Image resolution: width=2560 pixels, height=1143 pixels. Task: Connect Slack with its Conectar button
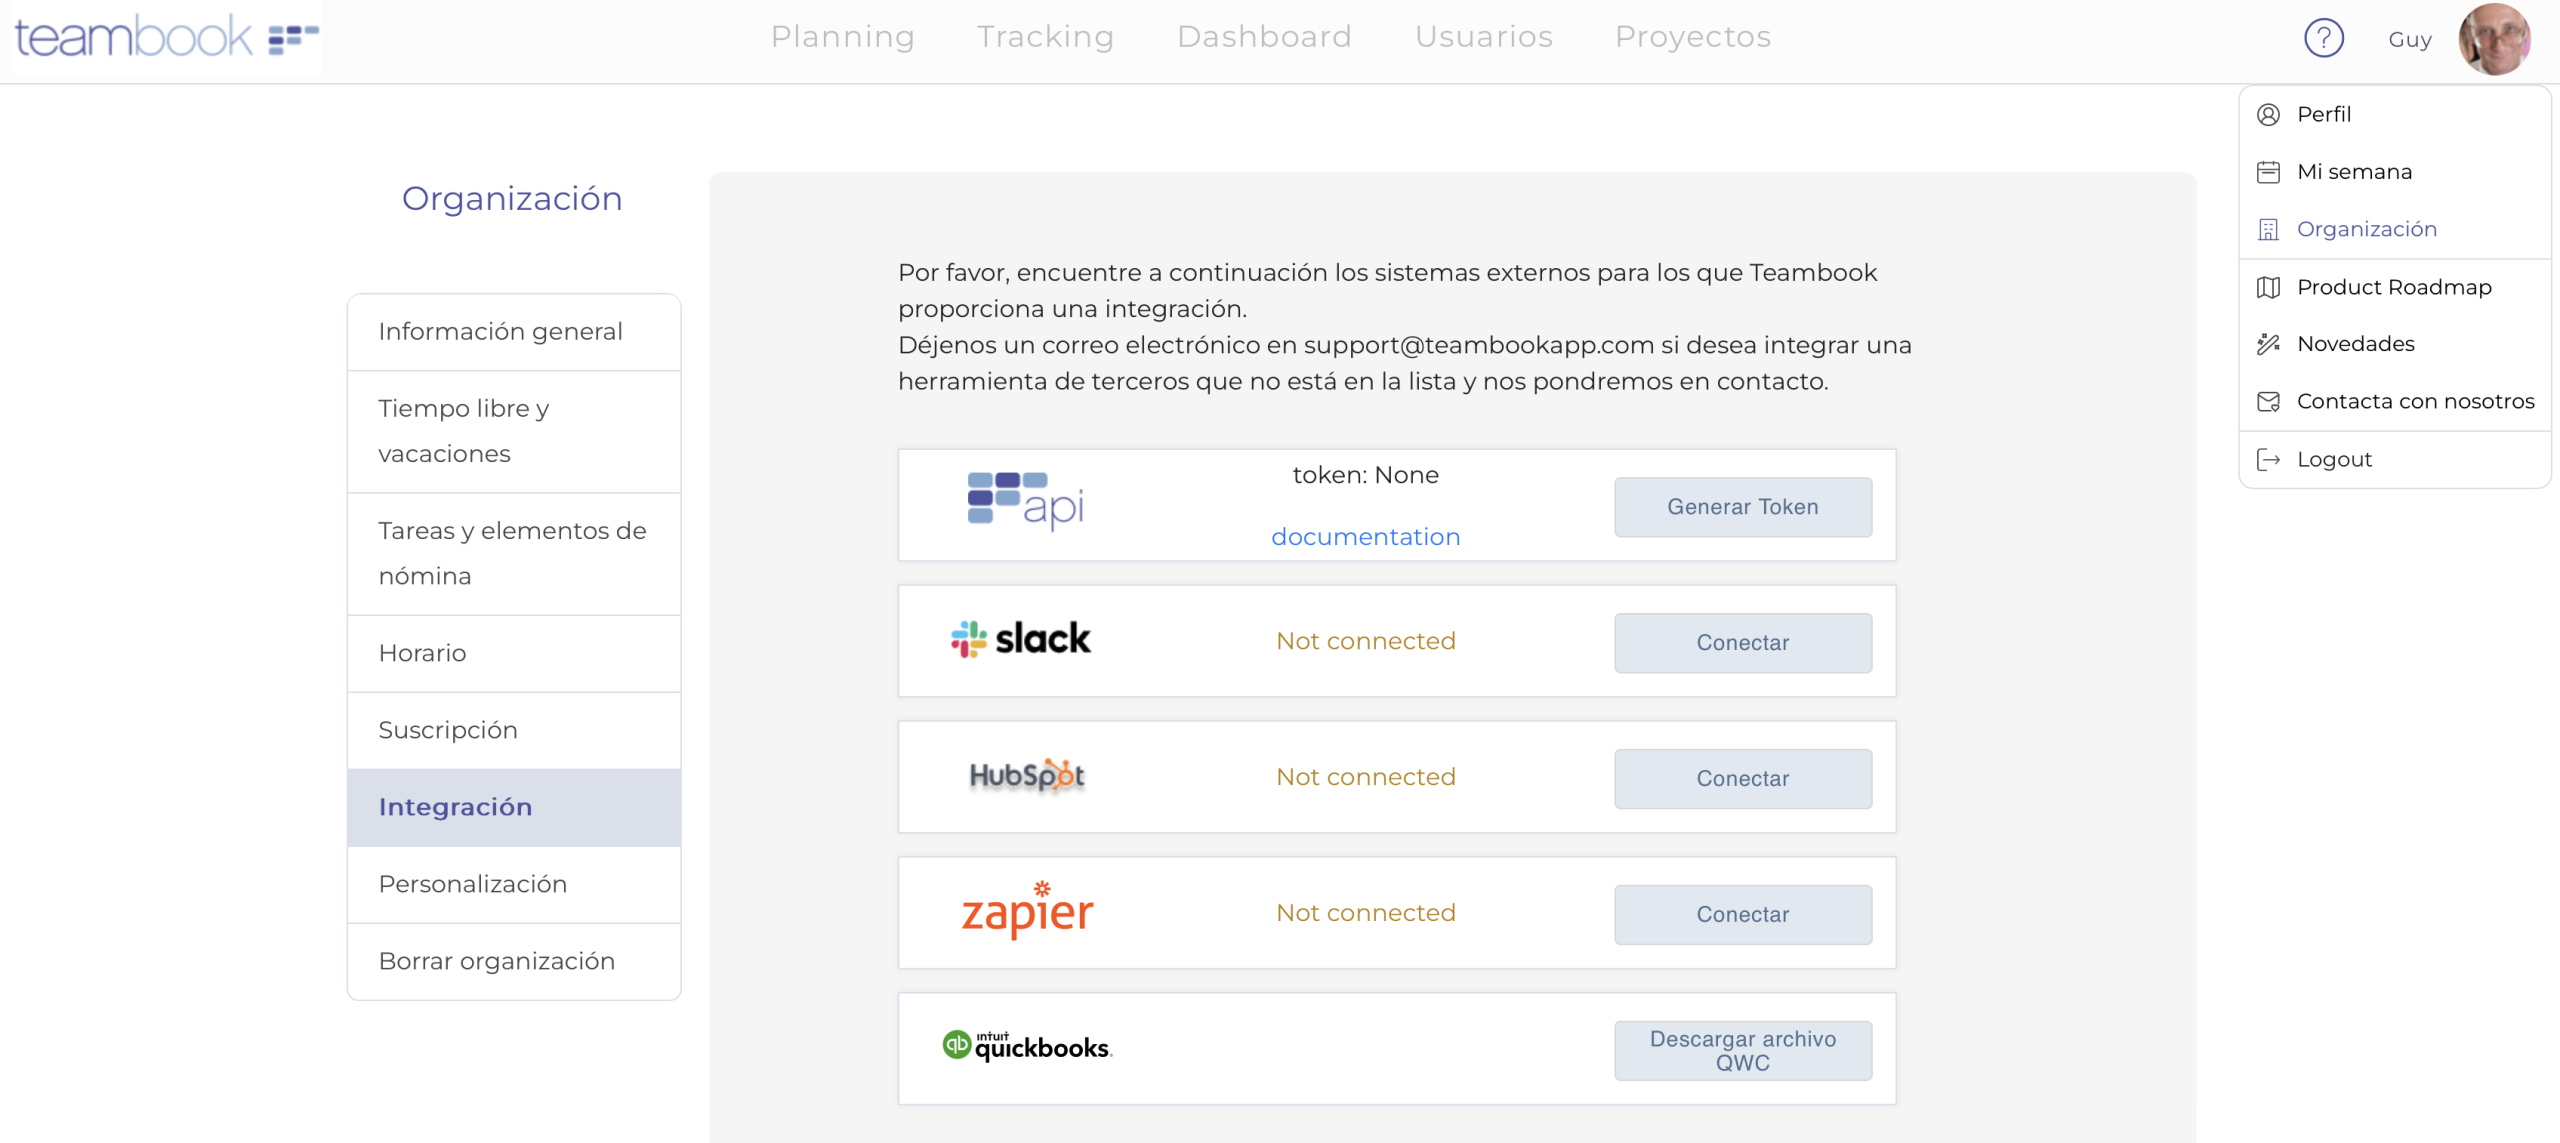tap(1742, 643)
